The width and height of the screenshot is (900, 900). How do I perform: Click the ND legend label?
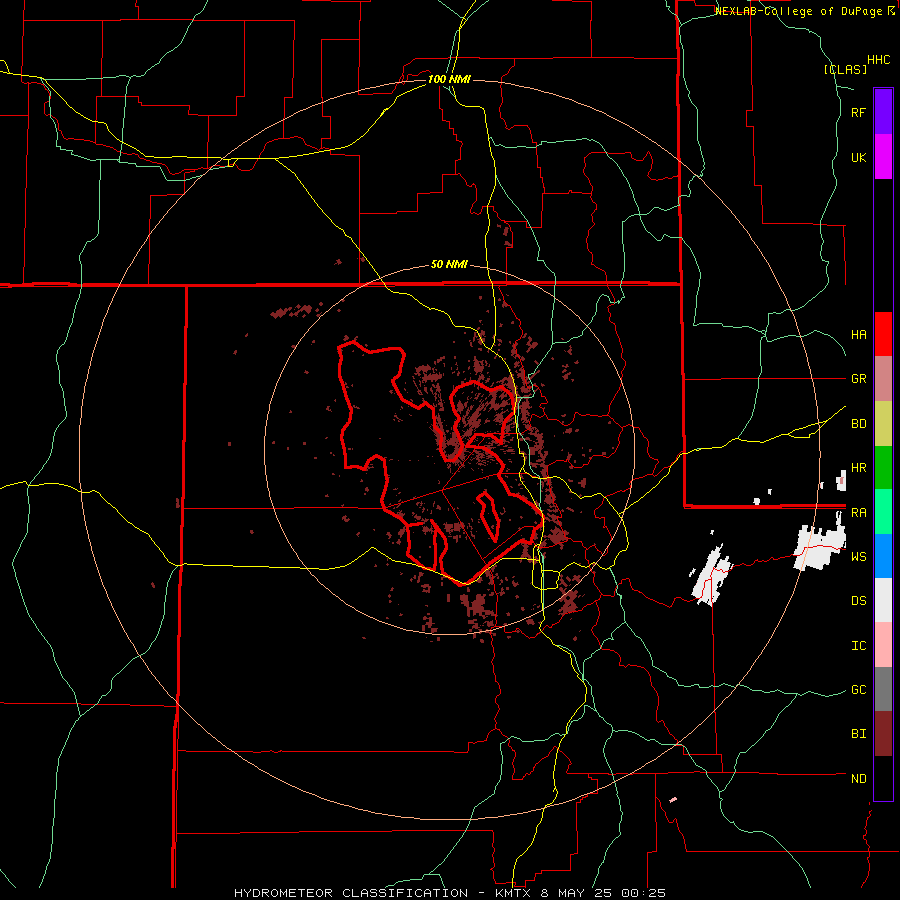(858, 778)
